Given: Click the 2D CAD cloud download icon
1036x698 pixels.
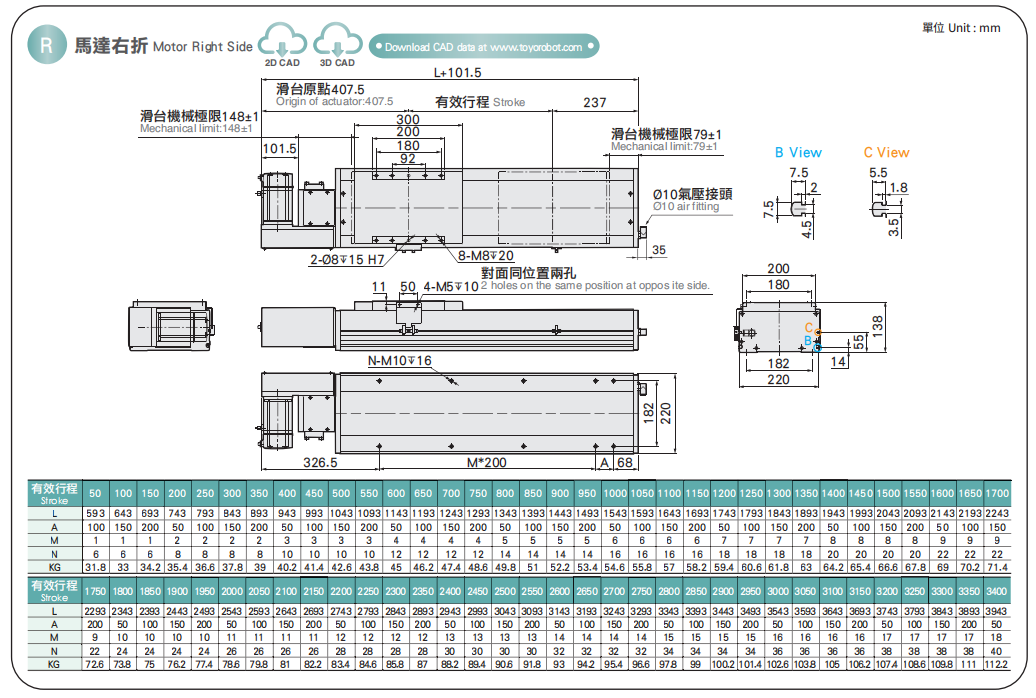Looking at the screenshot, I should [x=283, y=44].
